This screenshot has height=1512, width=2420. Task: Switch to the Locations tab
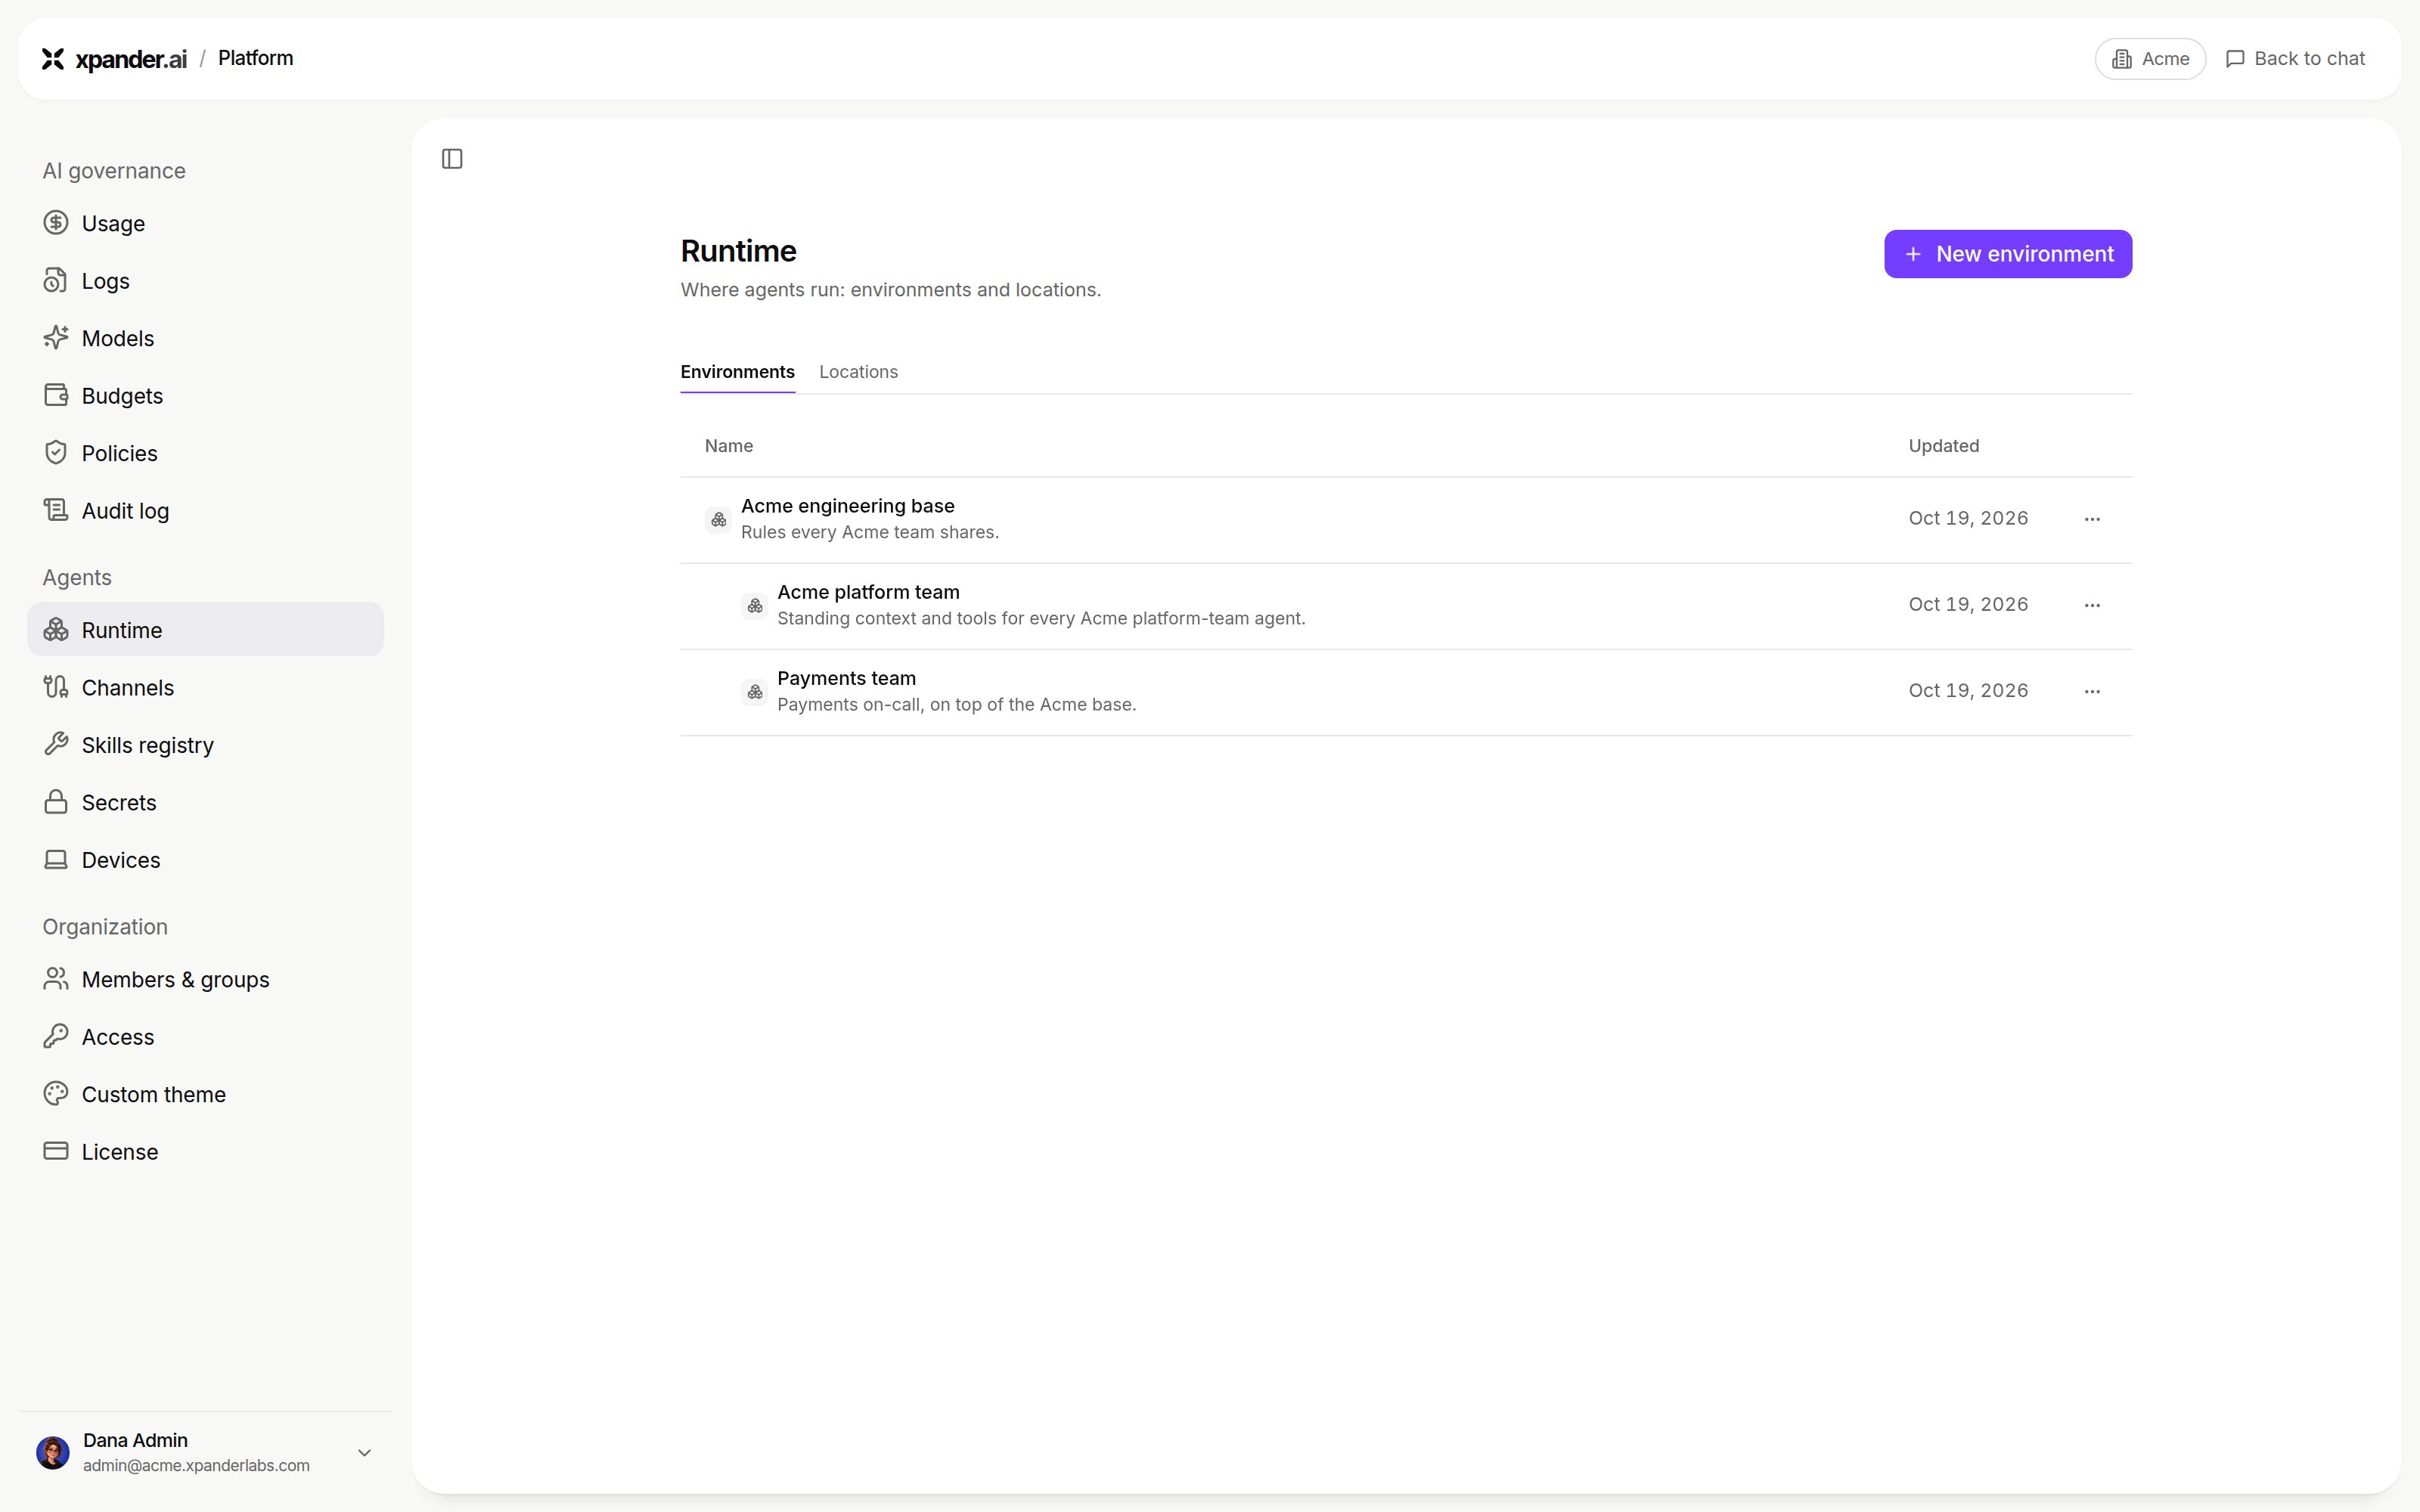[x=858, y=372]
